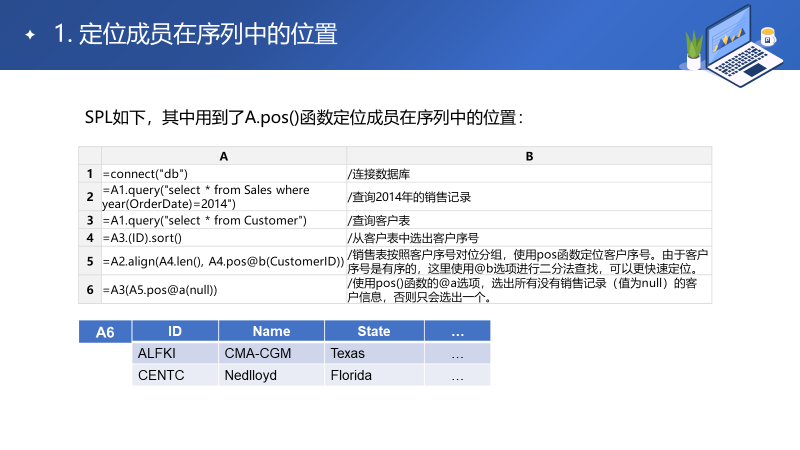Click the slide title "1. 定位成员在序列中的位置"
The height and width of the screenshot is (450, 800).
(x=195, y=34)
